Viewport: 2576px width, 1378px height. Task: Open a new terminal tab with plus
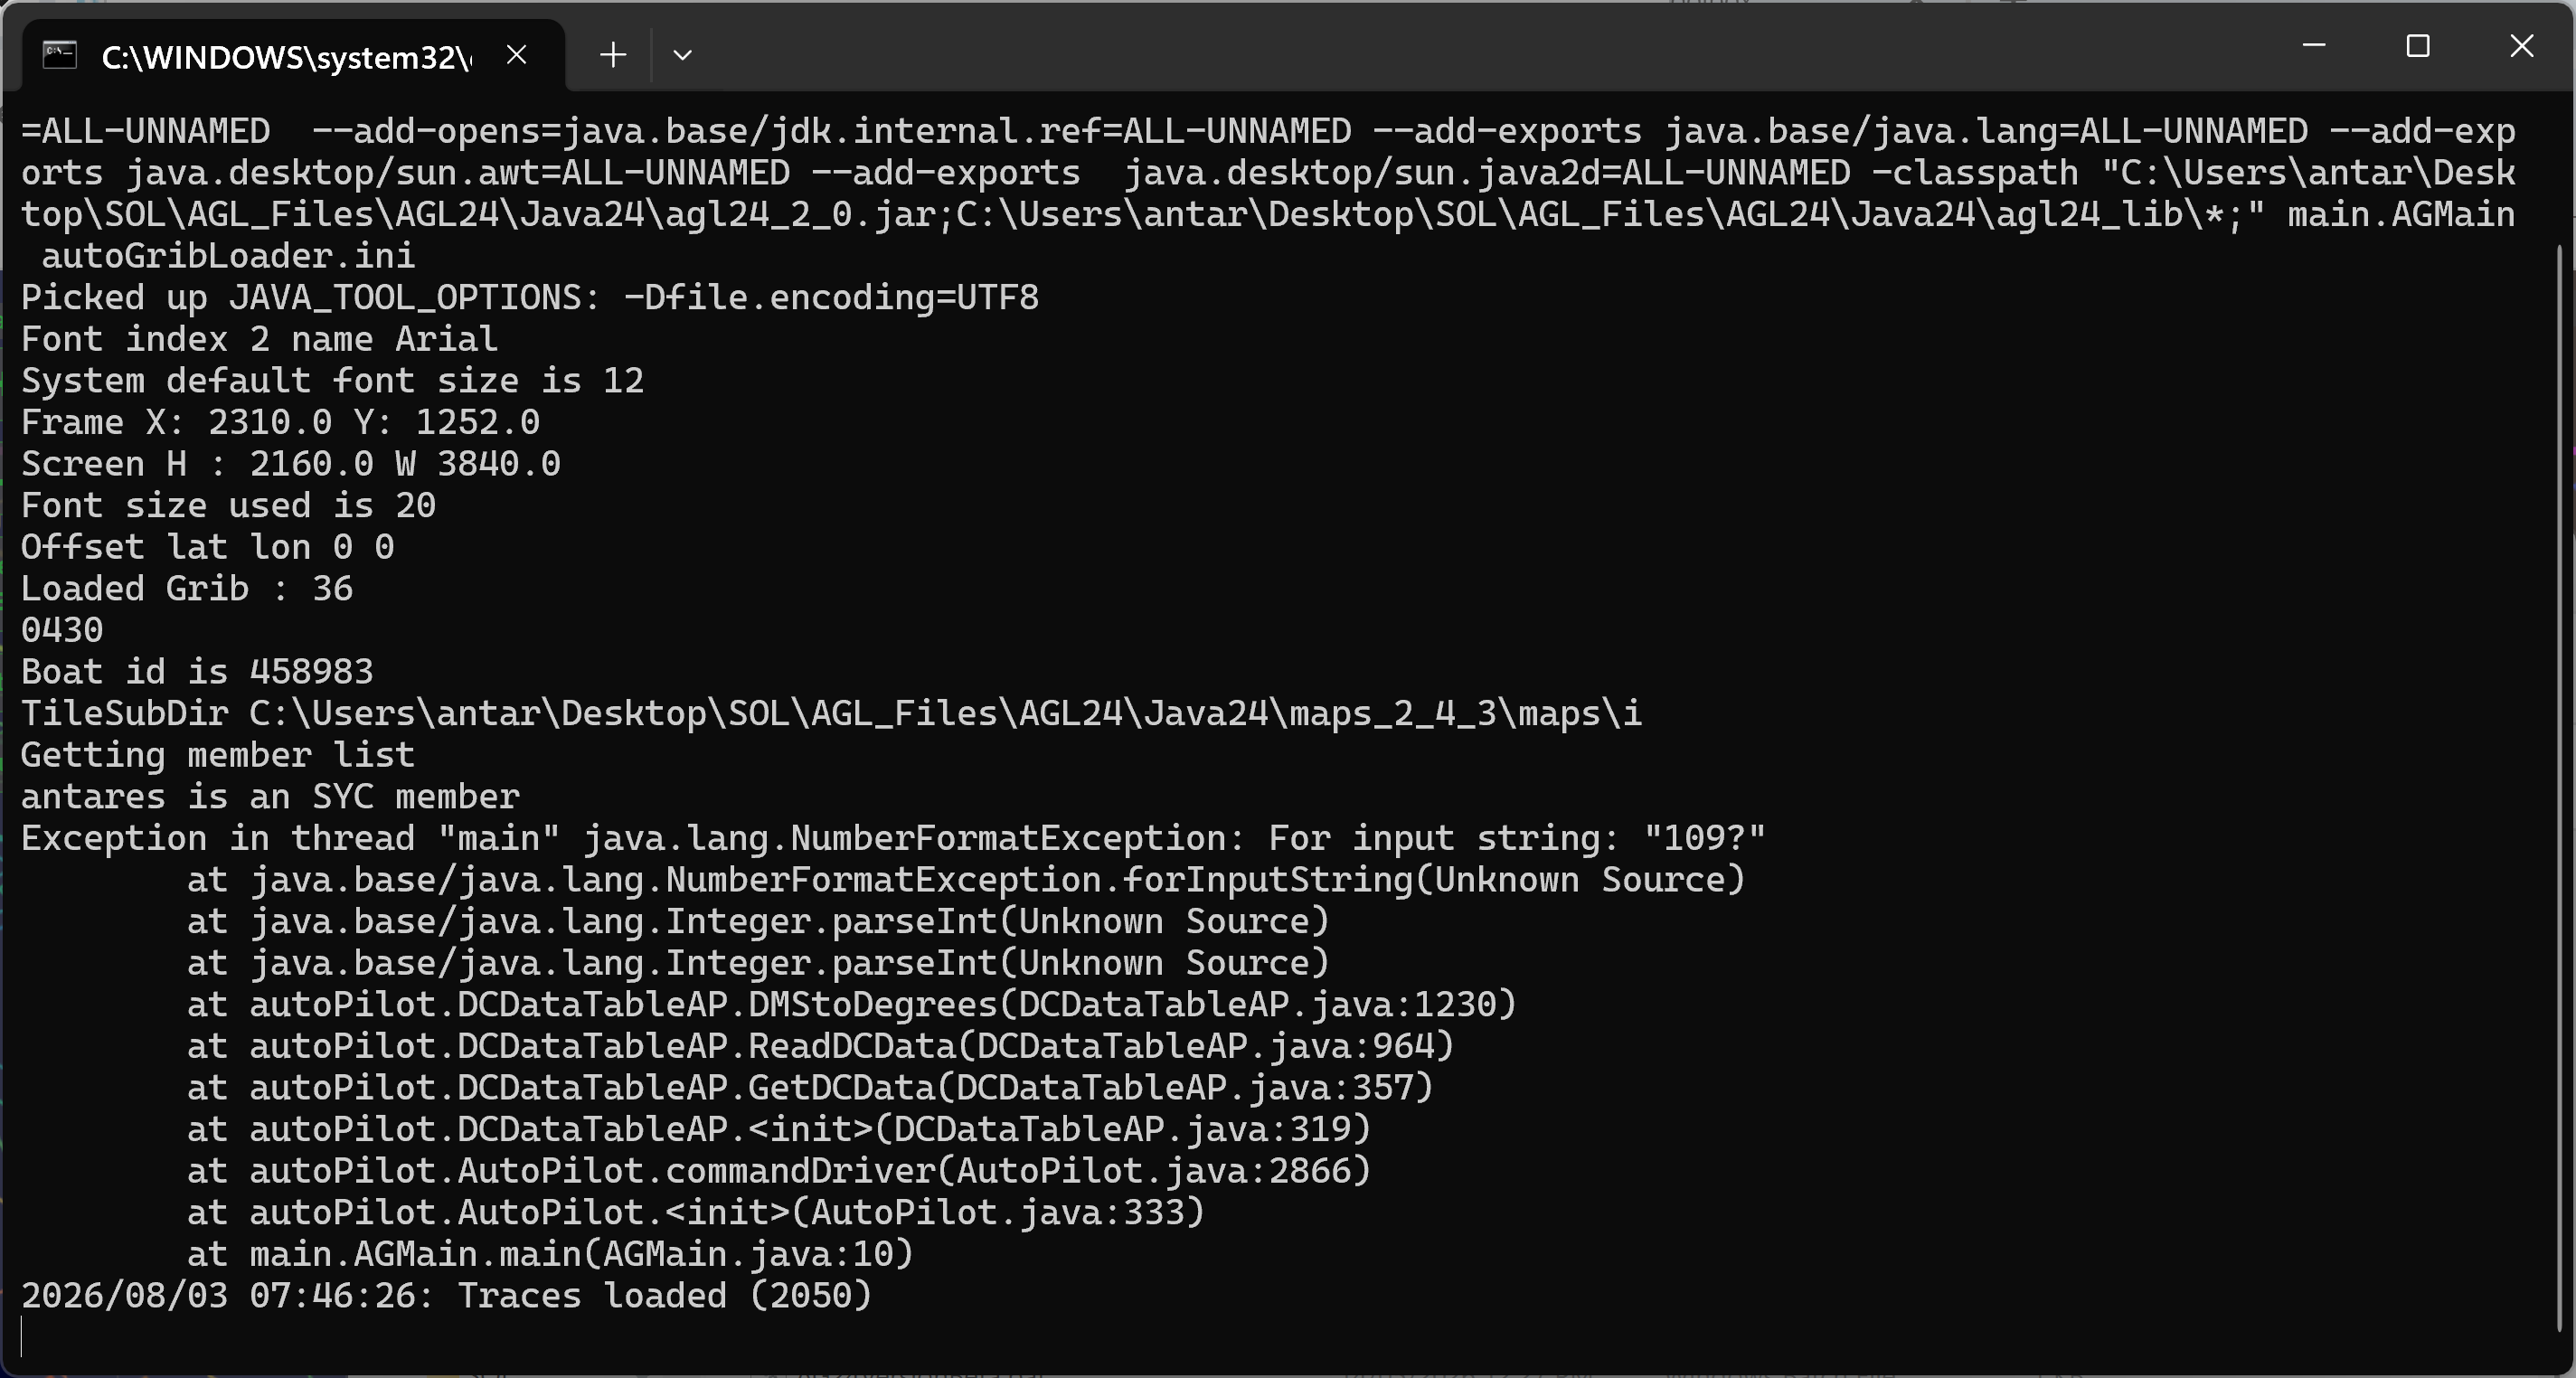click(613, 55)
